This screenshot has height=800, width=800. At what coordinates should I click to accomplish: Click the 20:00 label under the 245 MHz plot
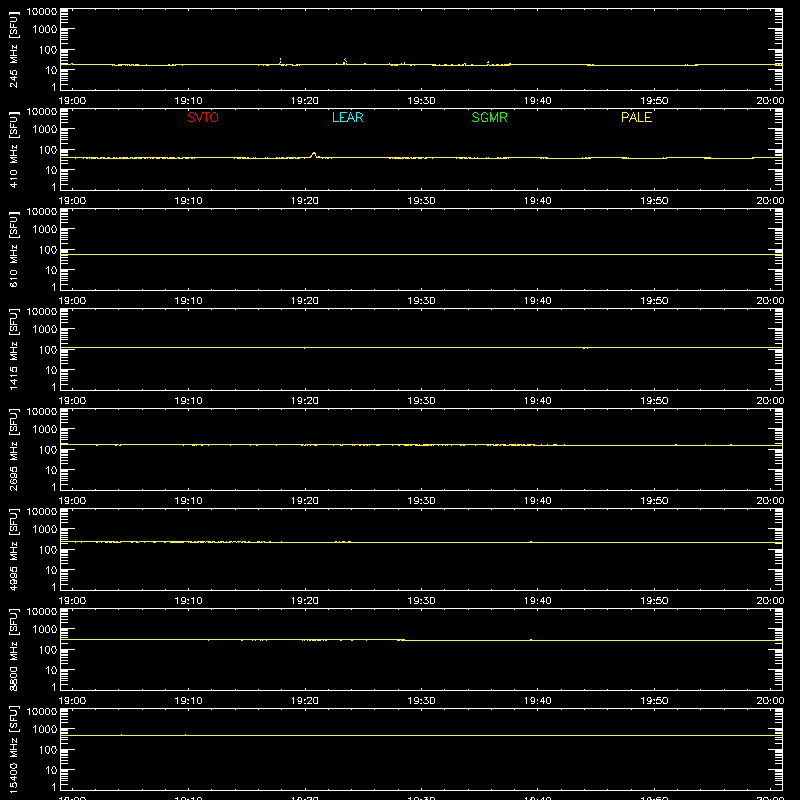(770, 101)
